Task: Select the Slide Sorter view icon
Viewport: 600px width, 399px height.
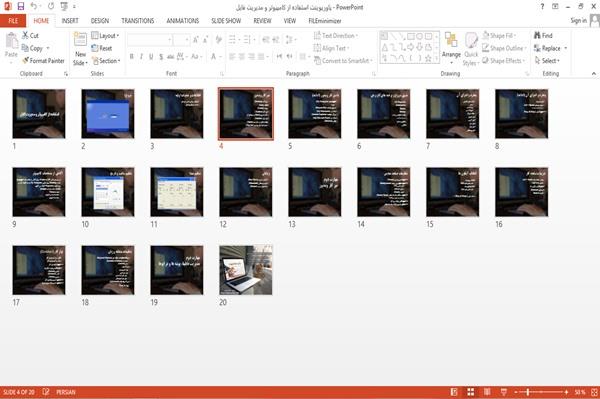Action: click(471, 392)
